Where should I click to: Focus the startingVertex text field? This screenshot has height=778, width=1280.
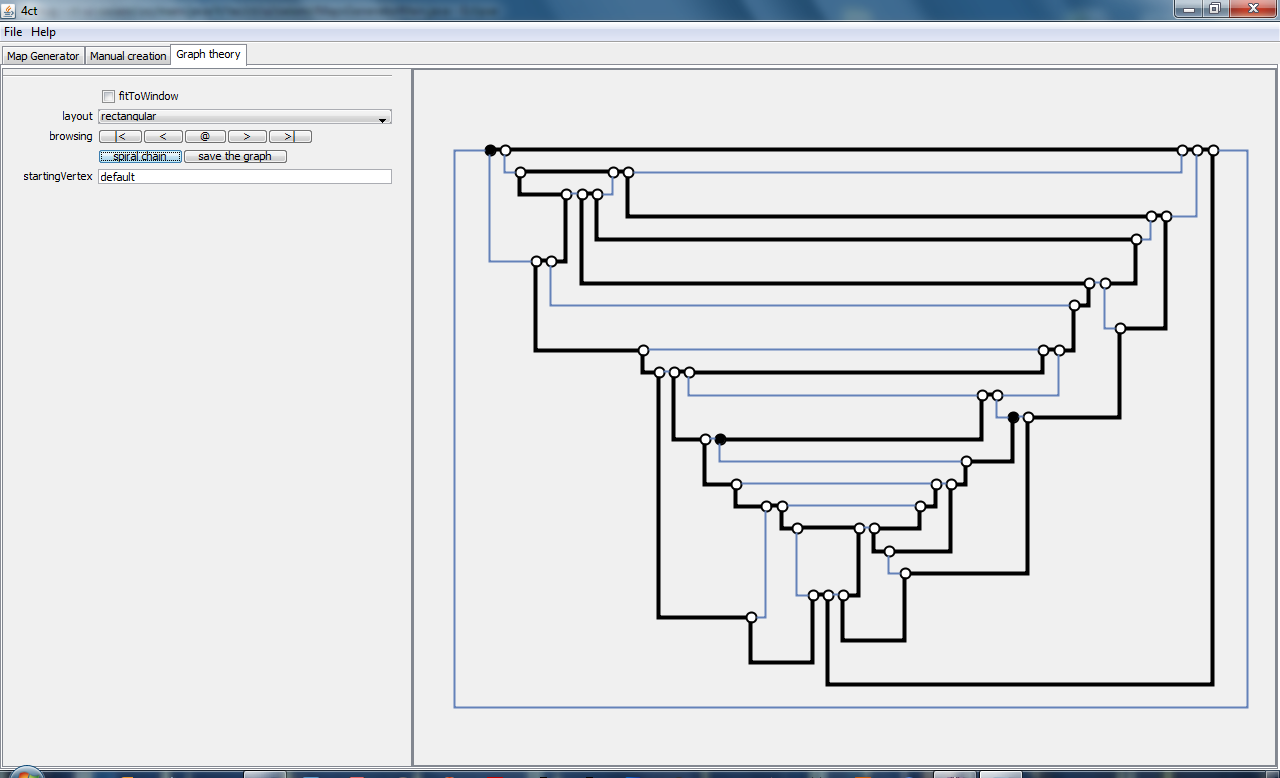coord(245,176)
